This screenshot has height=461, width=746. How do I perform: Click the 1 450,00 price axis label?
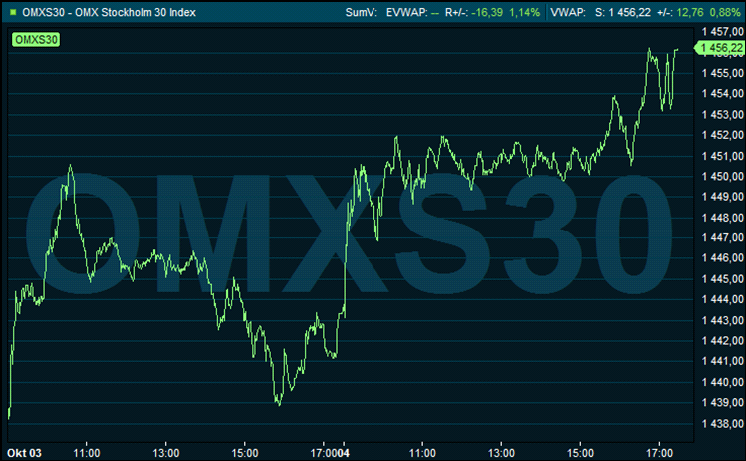click(x=723, y=177)
